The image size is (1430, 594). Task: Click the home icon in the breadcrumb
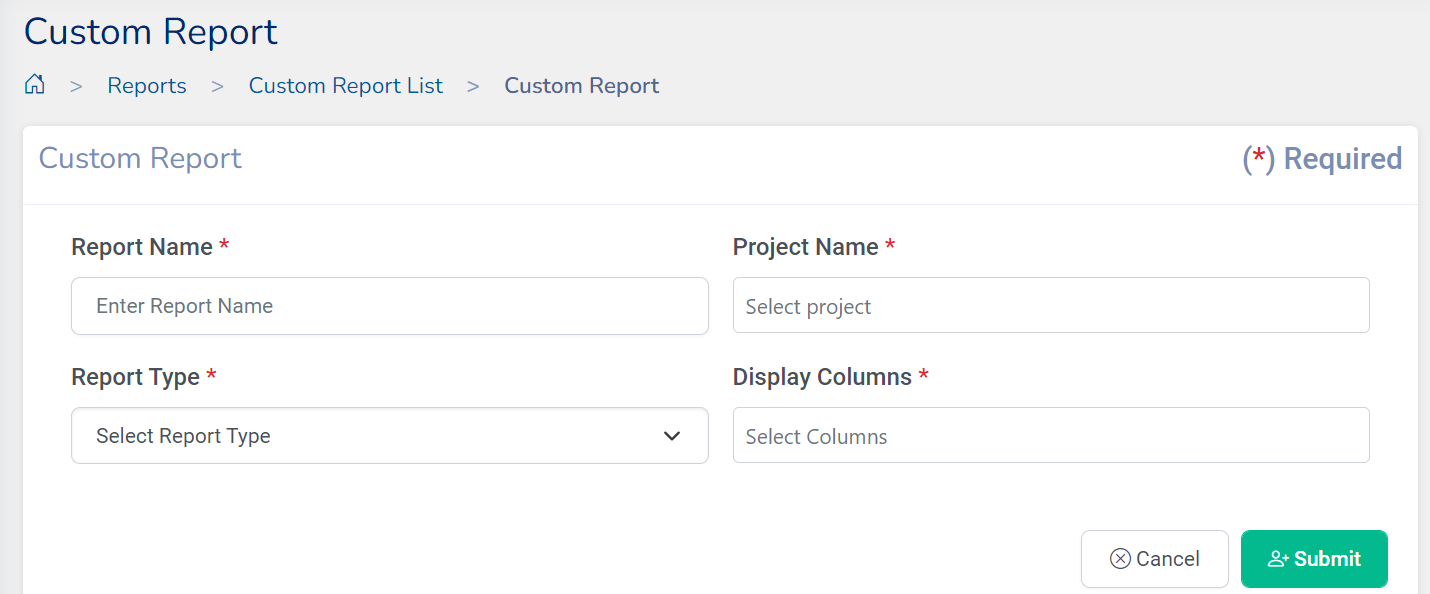point(35,85)
